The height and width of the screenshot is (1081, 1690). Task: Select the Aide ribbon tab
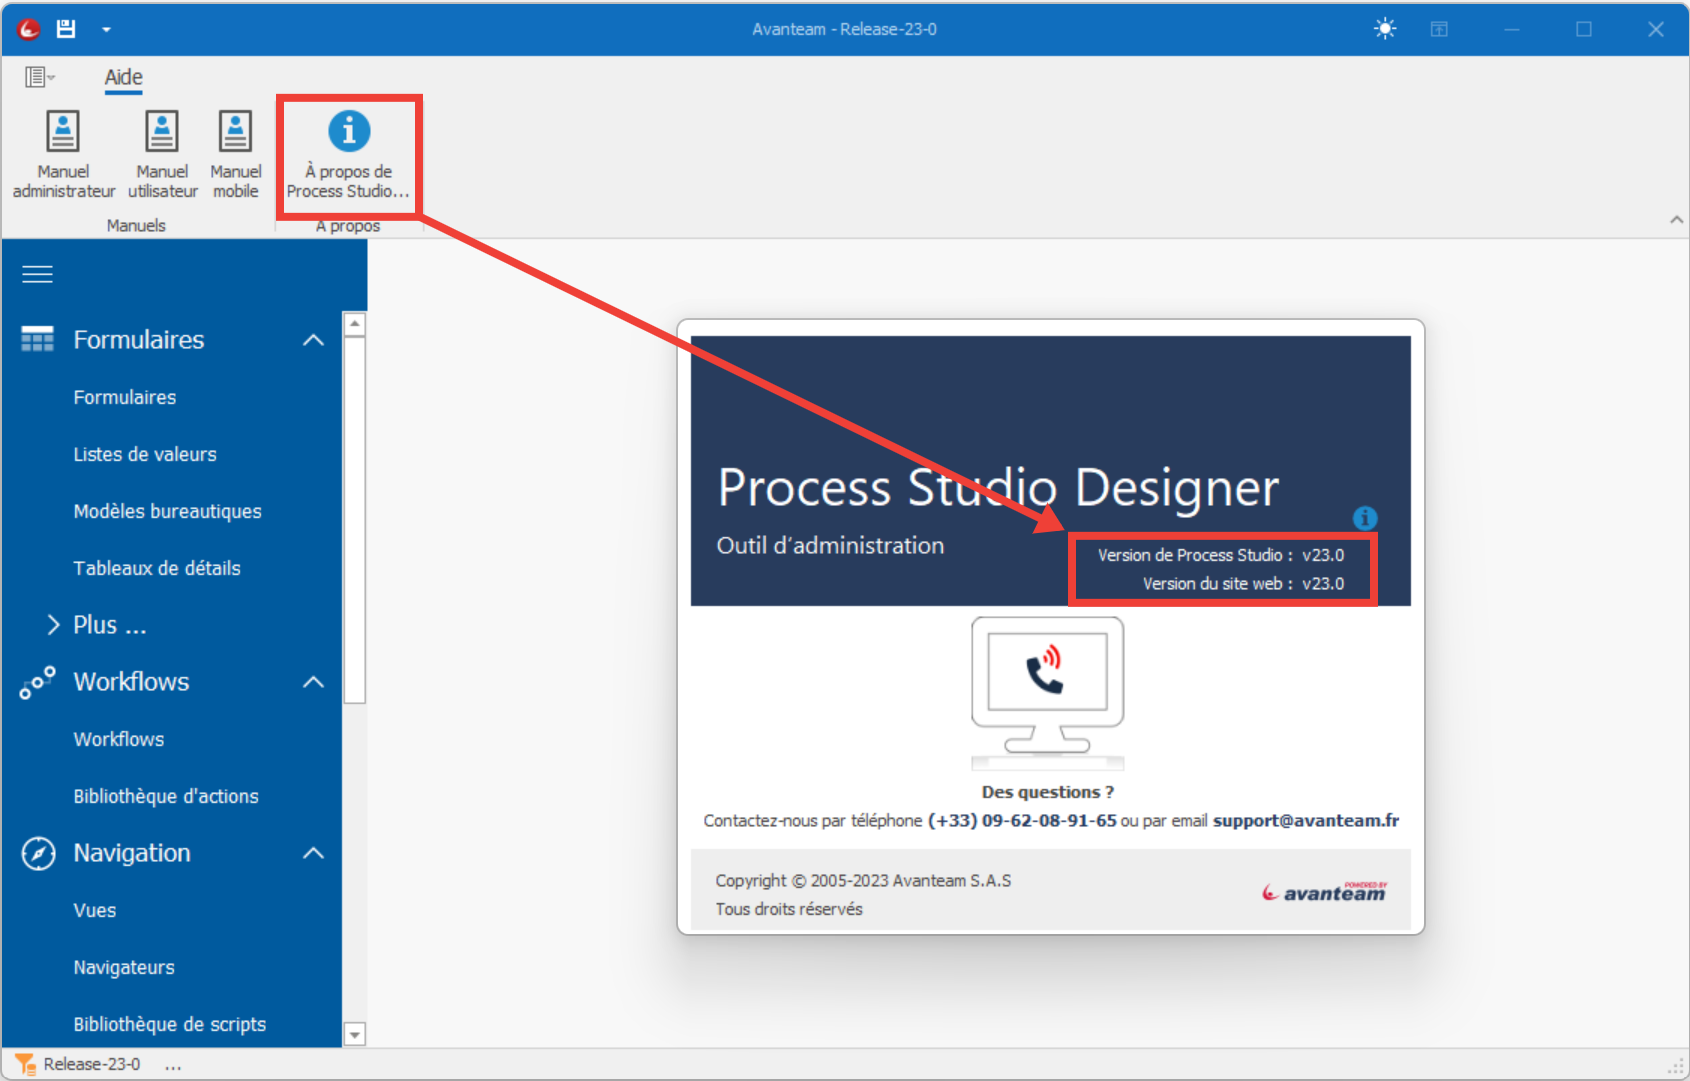(x=123, y=77)
